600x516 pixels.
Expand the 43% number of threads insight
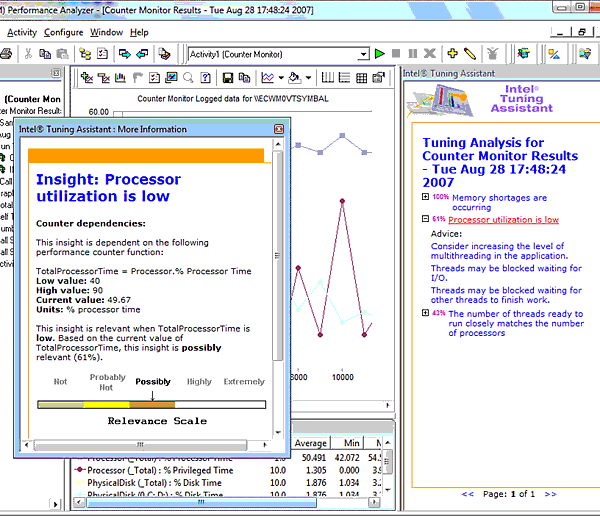click(x=425, y=313)
